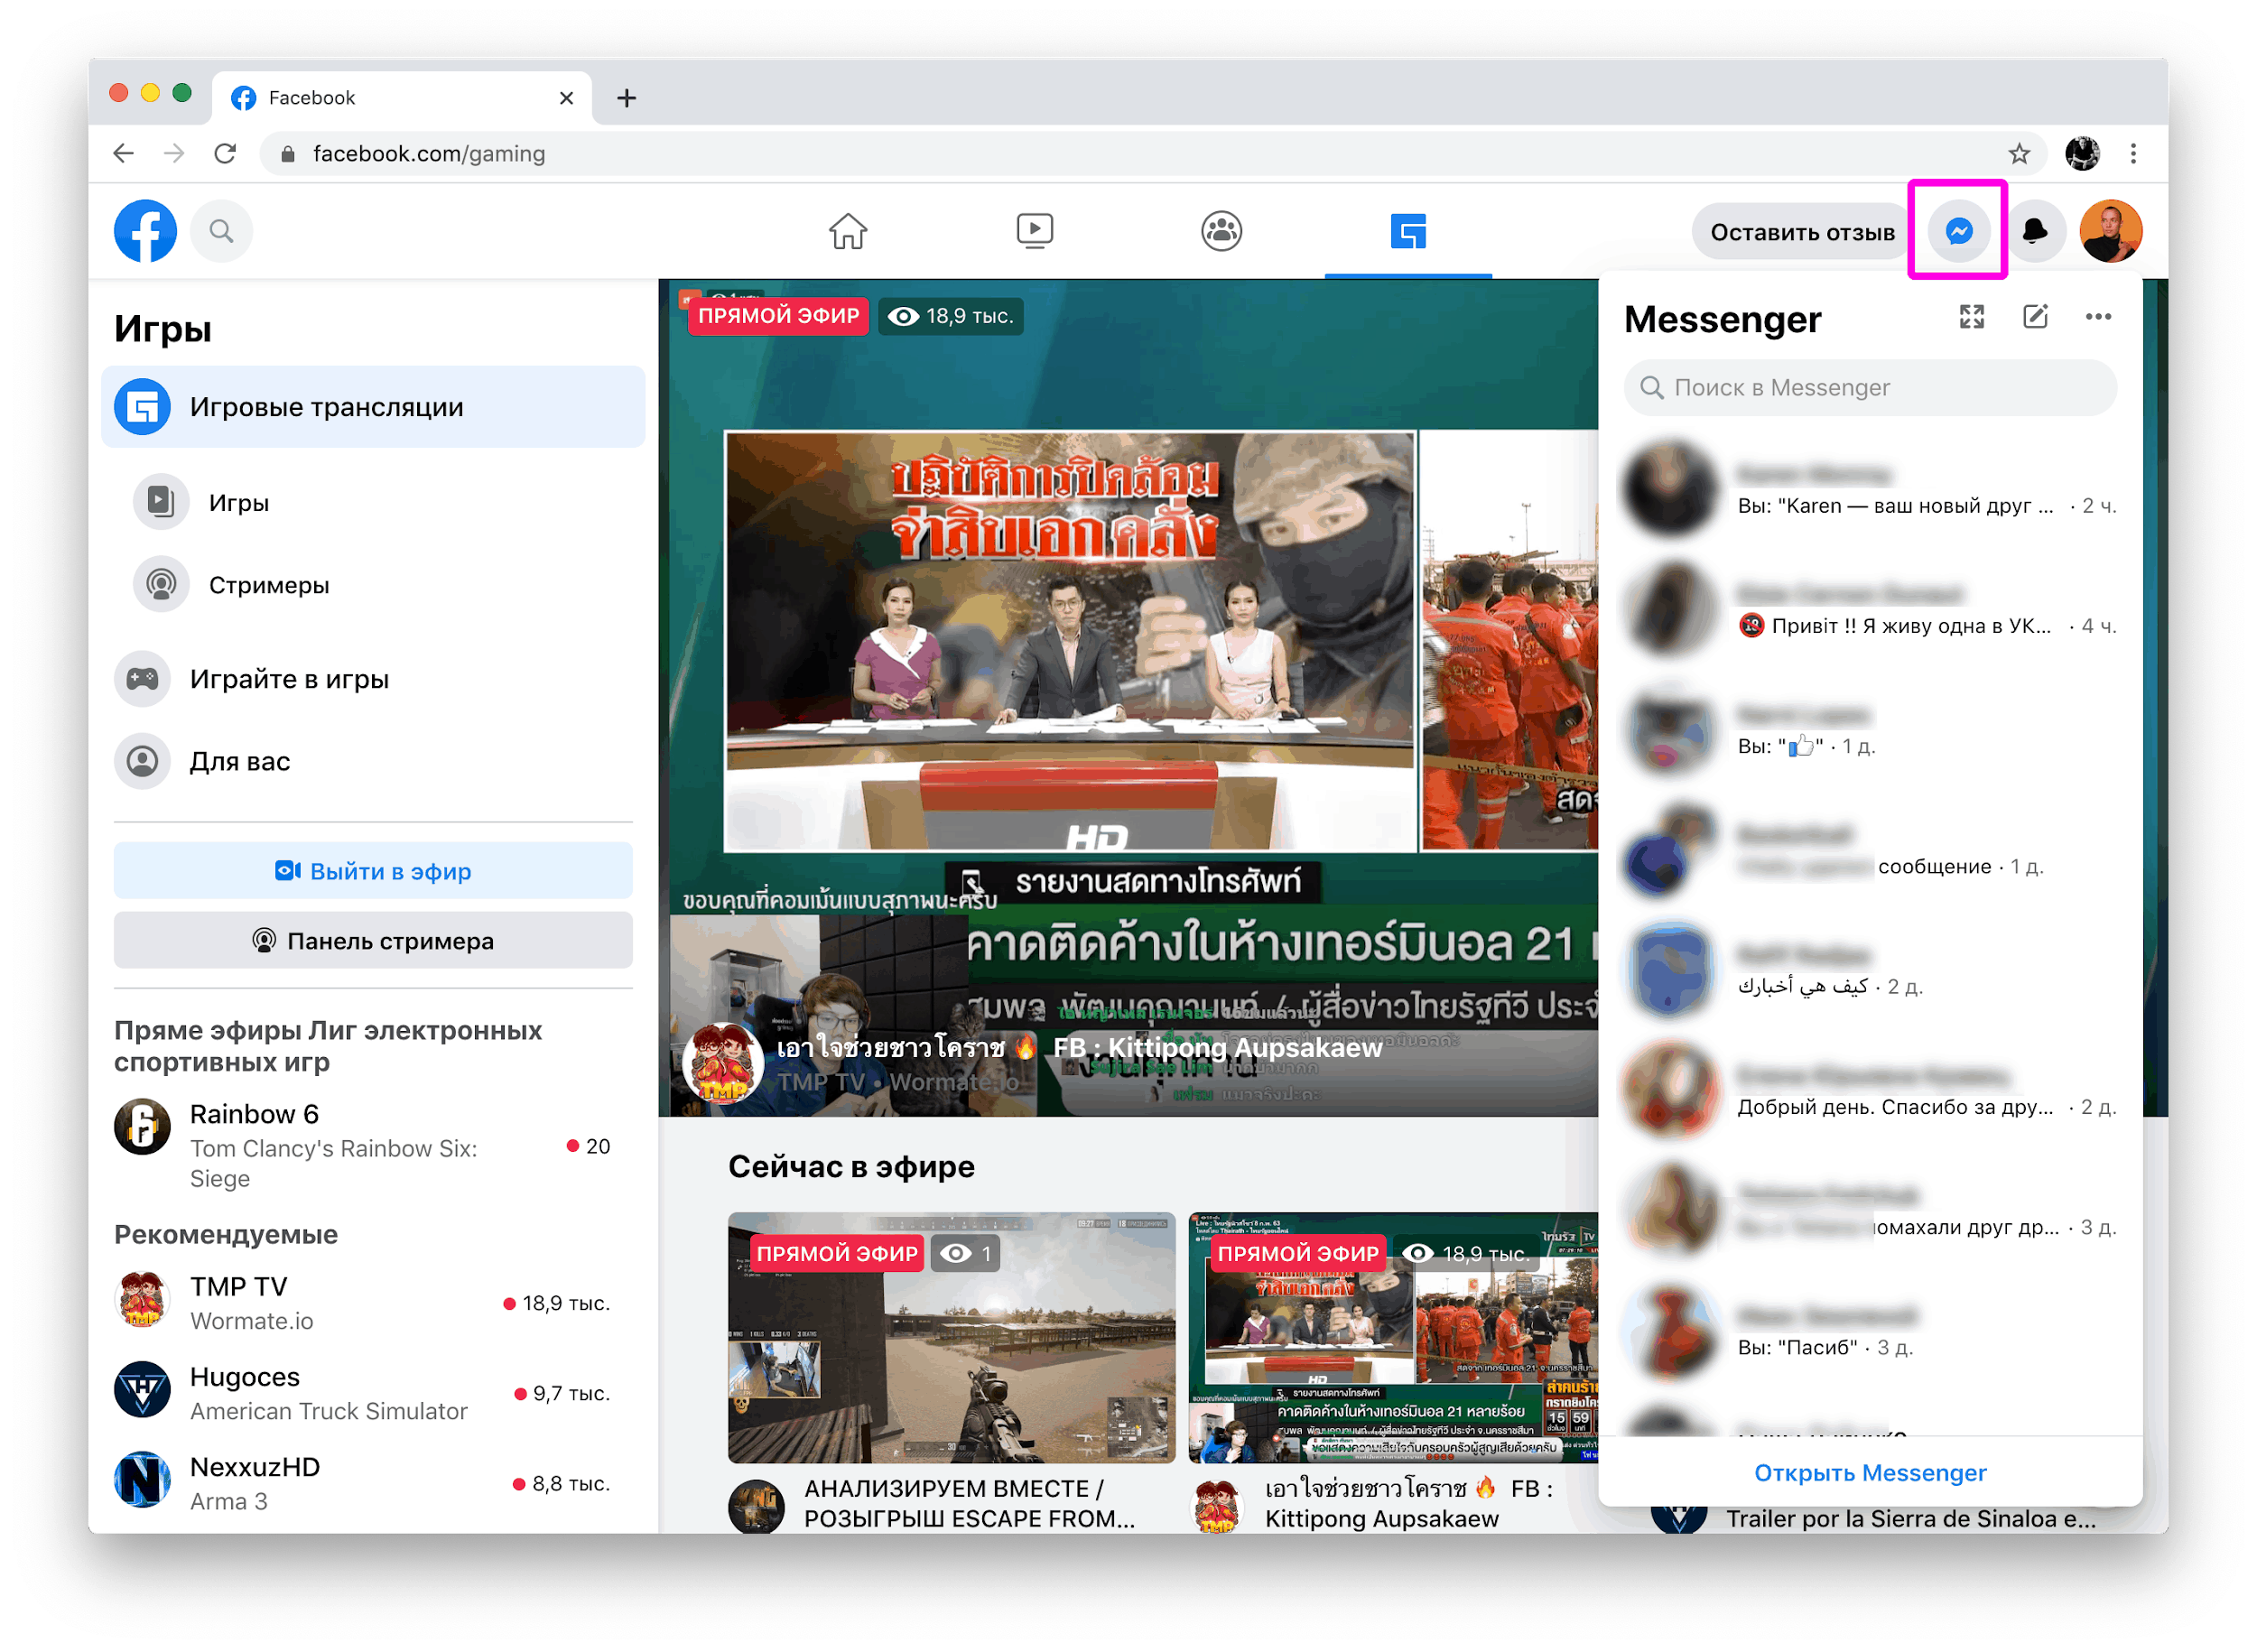Click the TMP TV avatar on the featured video
The height and width of the screenshot is (1652, 2257).
(x=722, y=1063)
